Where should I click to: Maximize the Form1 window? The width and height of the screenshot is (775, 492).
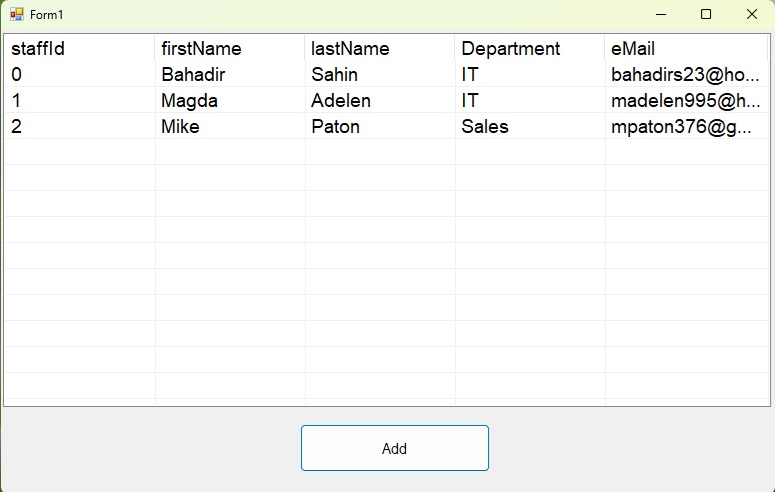point(706,15)
